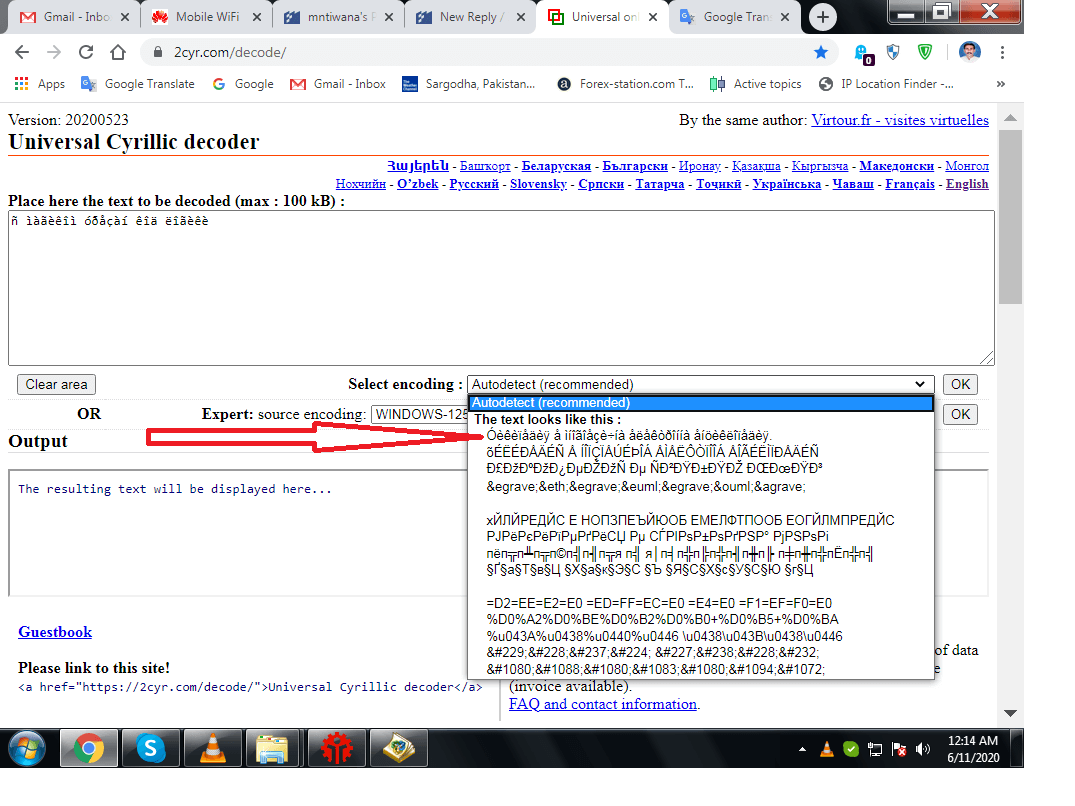1075x806 pixels.
Task: Open Chrome from the taskbar
Action: 88,748
